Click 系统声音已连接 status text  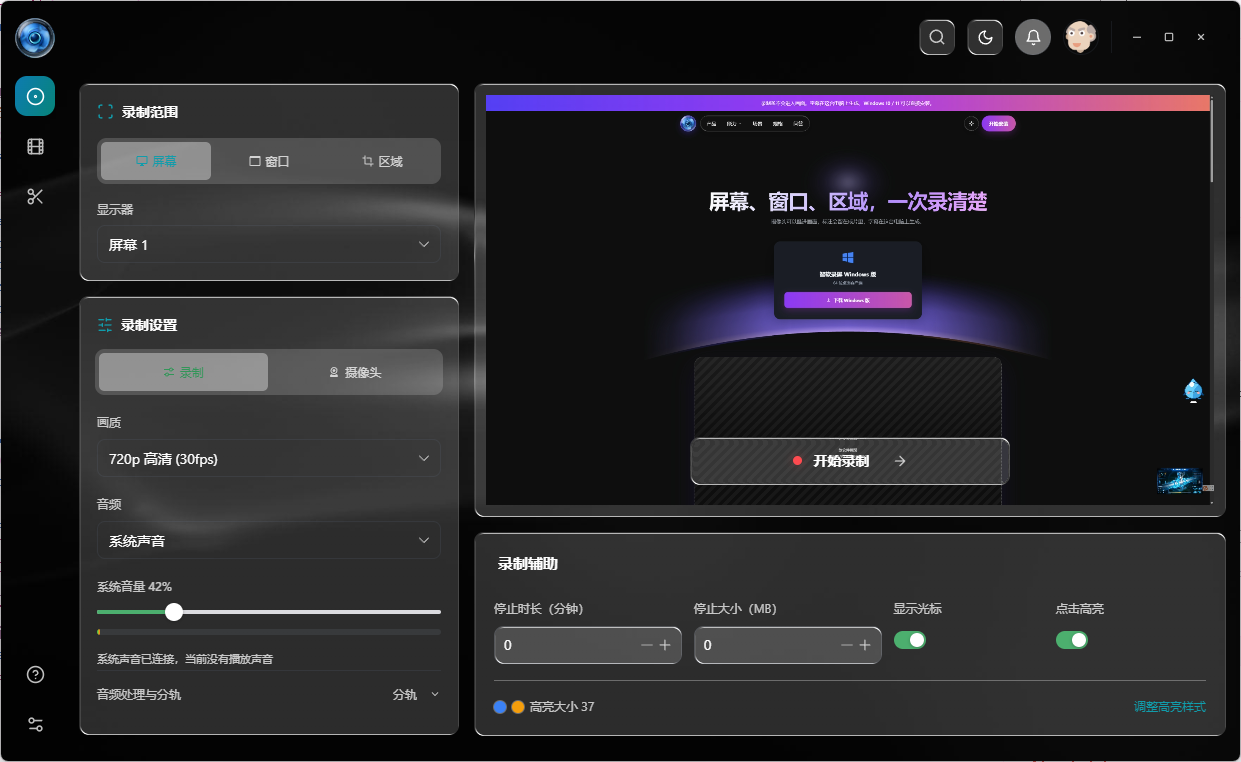pos(185,659)
